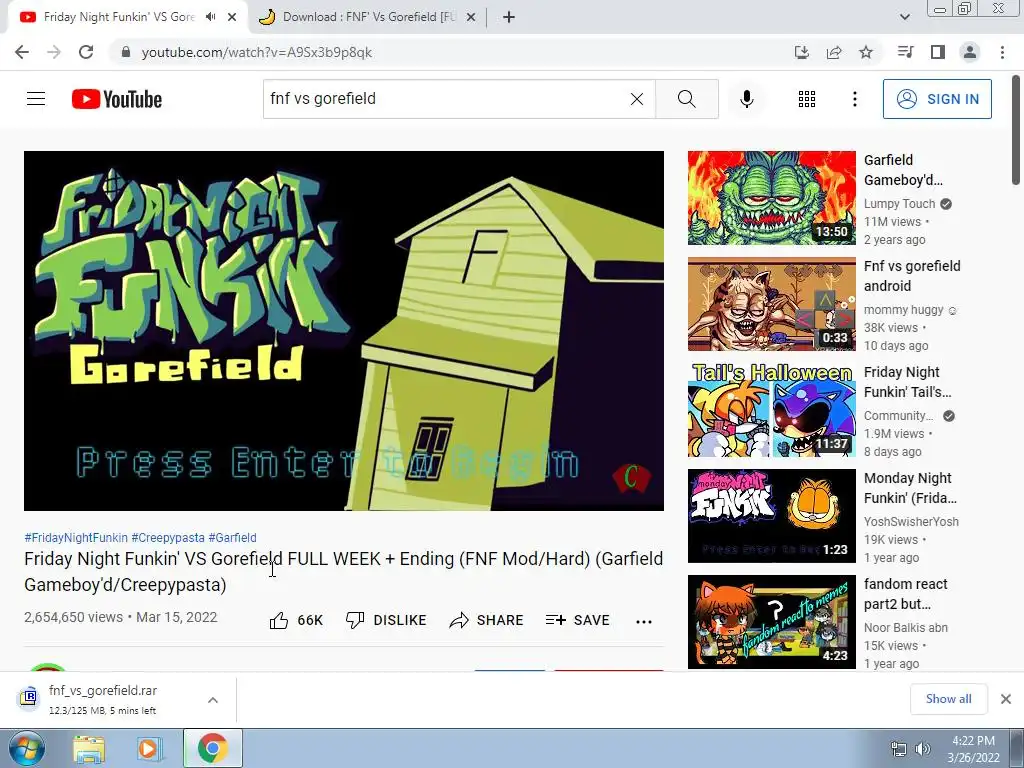Open the #Garfield hashtag

tap(232, 537)
